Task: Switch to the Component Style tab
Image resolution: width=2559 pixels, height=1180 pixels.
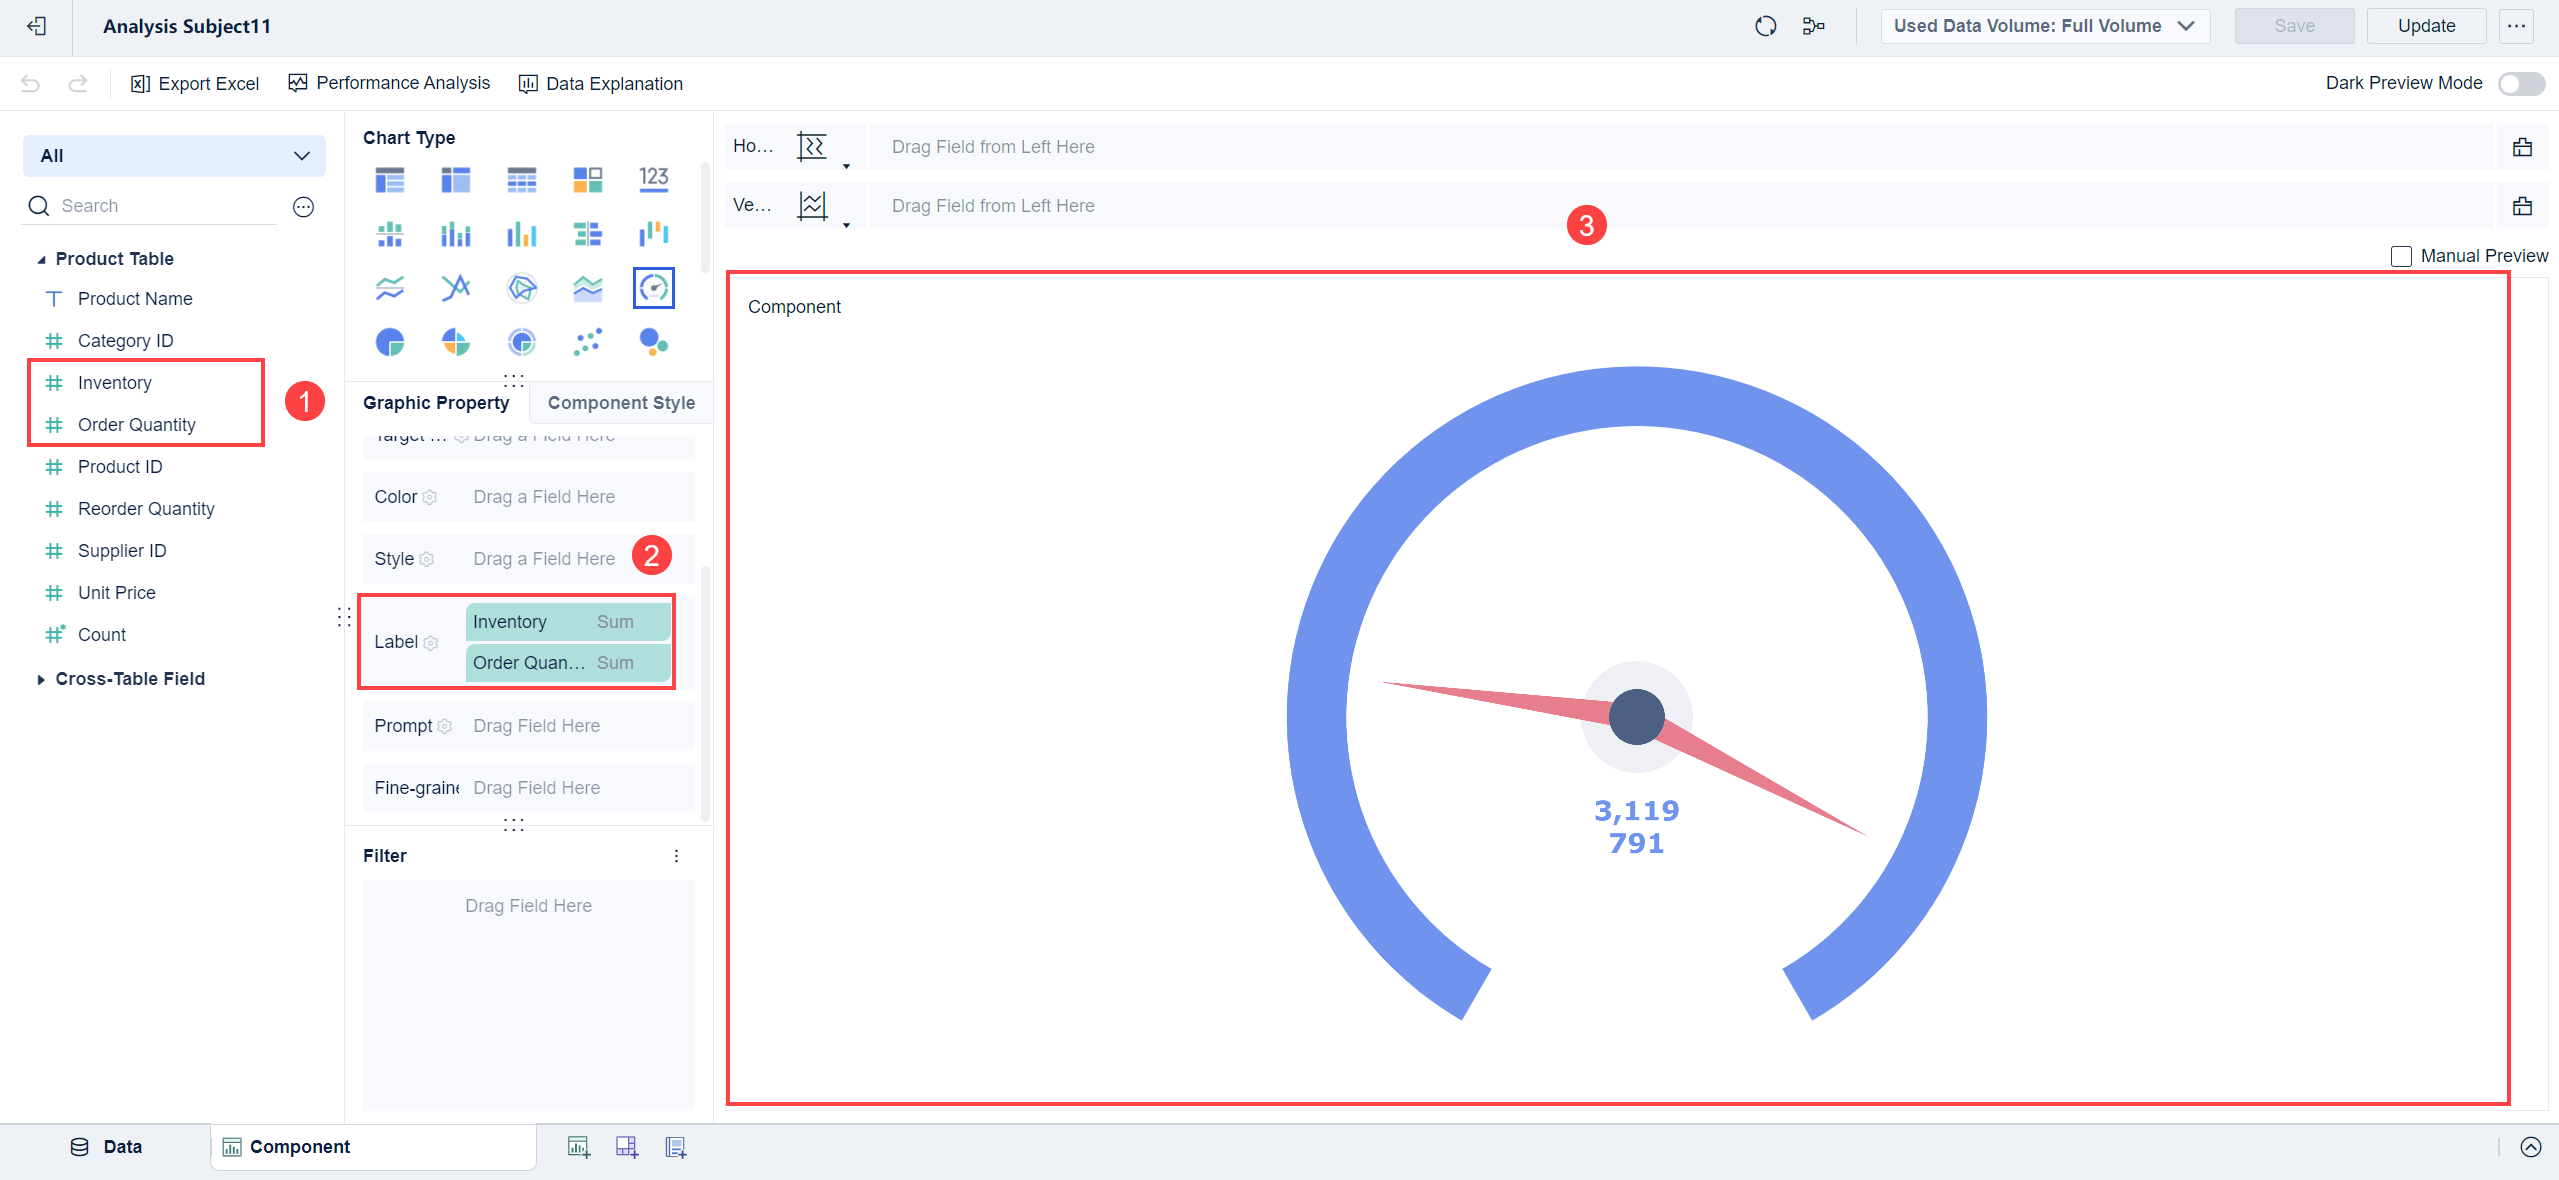Action: coord(620,402)
